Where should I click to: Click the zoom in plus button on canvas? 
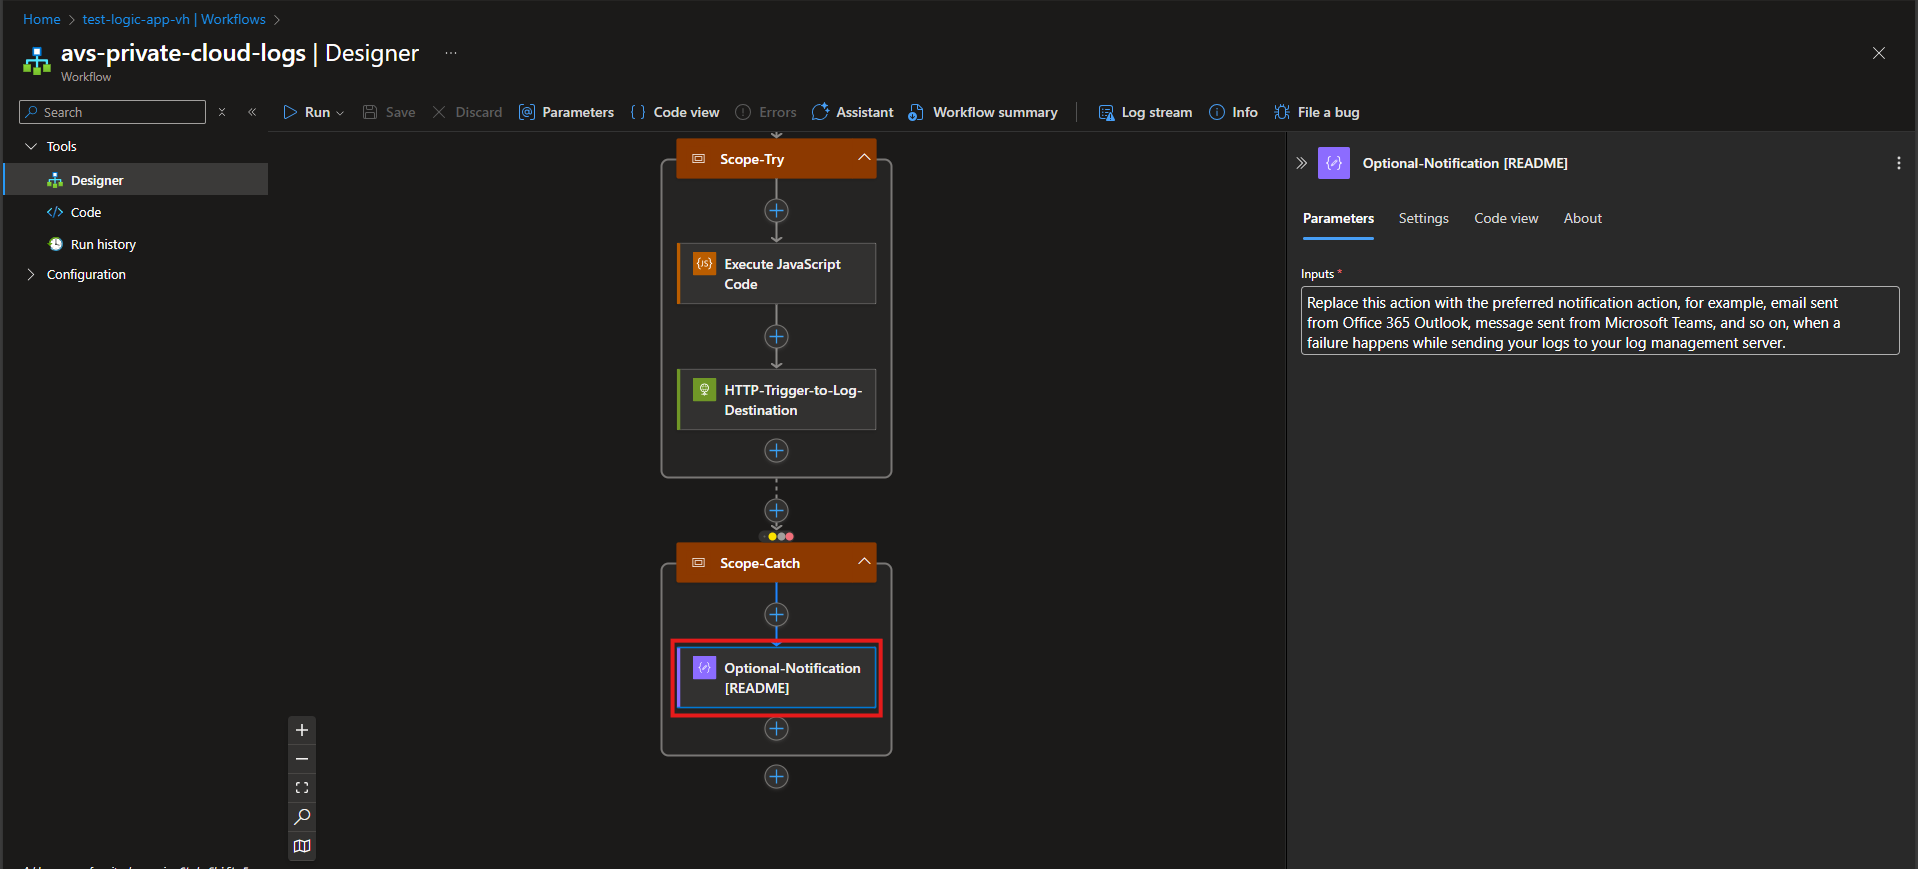point(302,730)
